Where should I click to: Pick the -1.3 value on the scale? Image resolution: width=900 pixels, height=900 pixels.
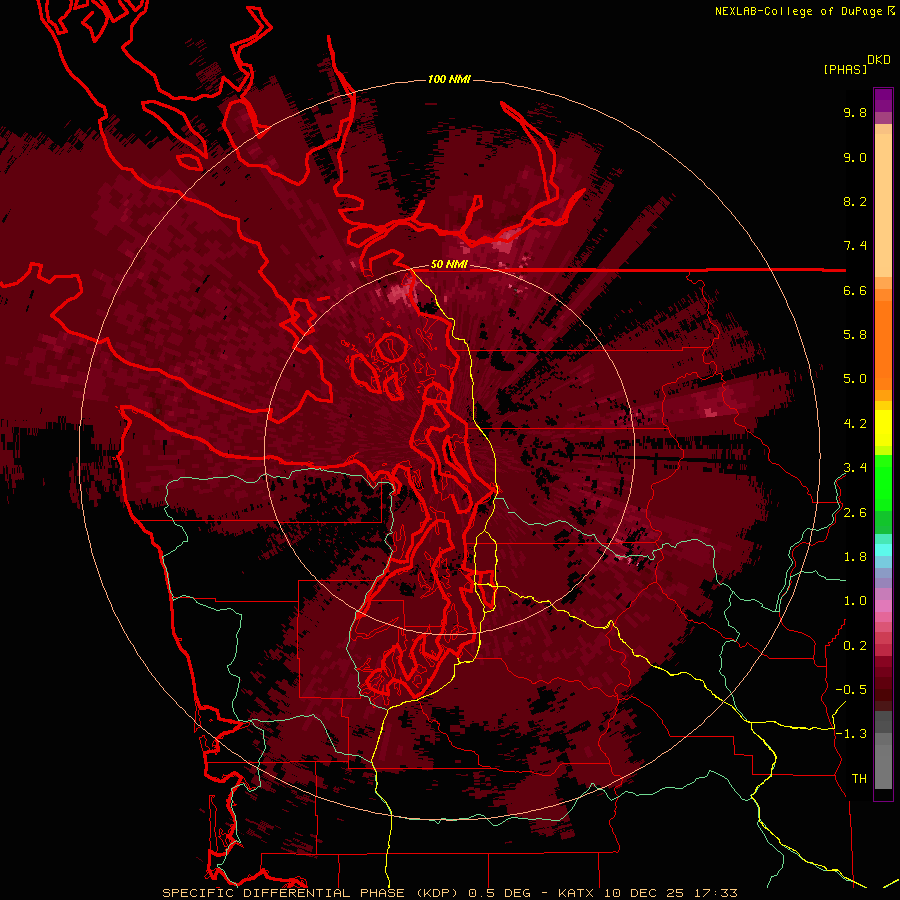click(x=851, y=734)
